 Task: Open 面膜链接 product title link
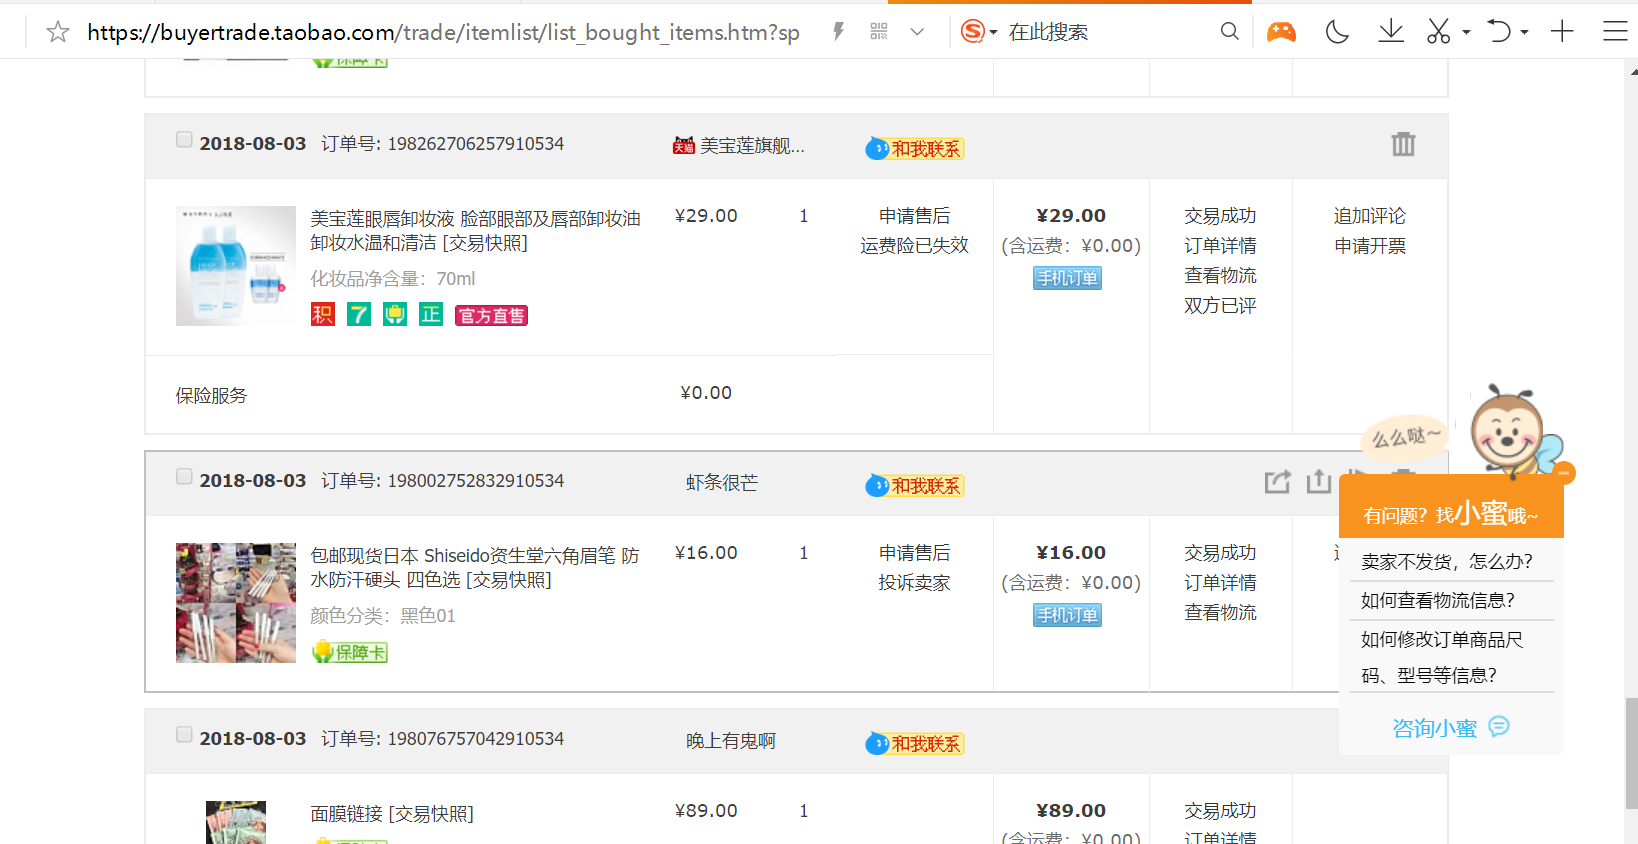tap(392, 814)
